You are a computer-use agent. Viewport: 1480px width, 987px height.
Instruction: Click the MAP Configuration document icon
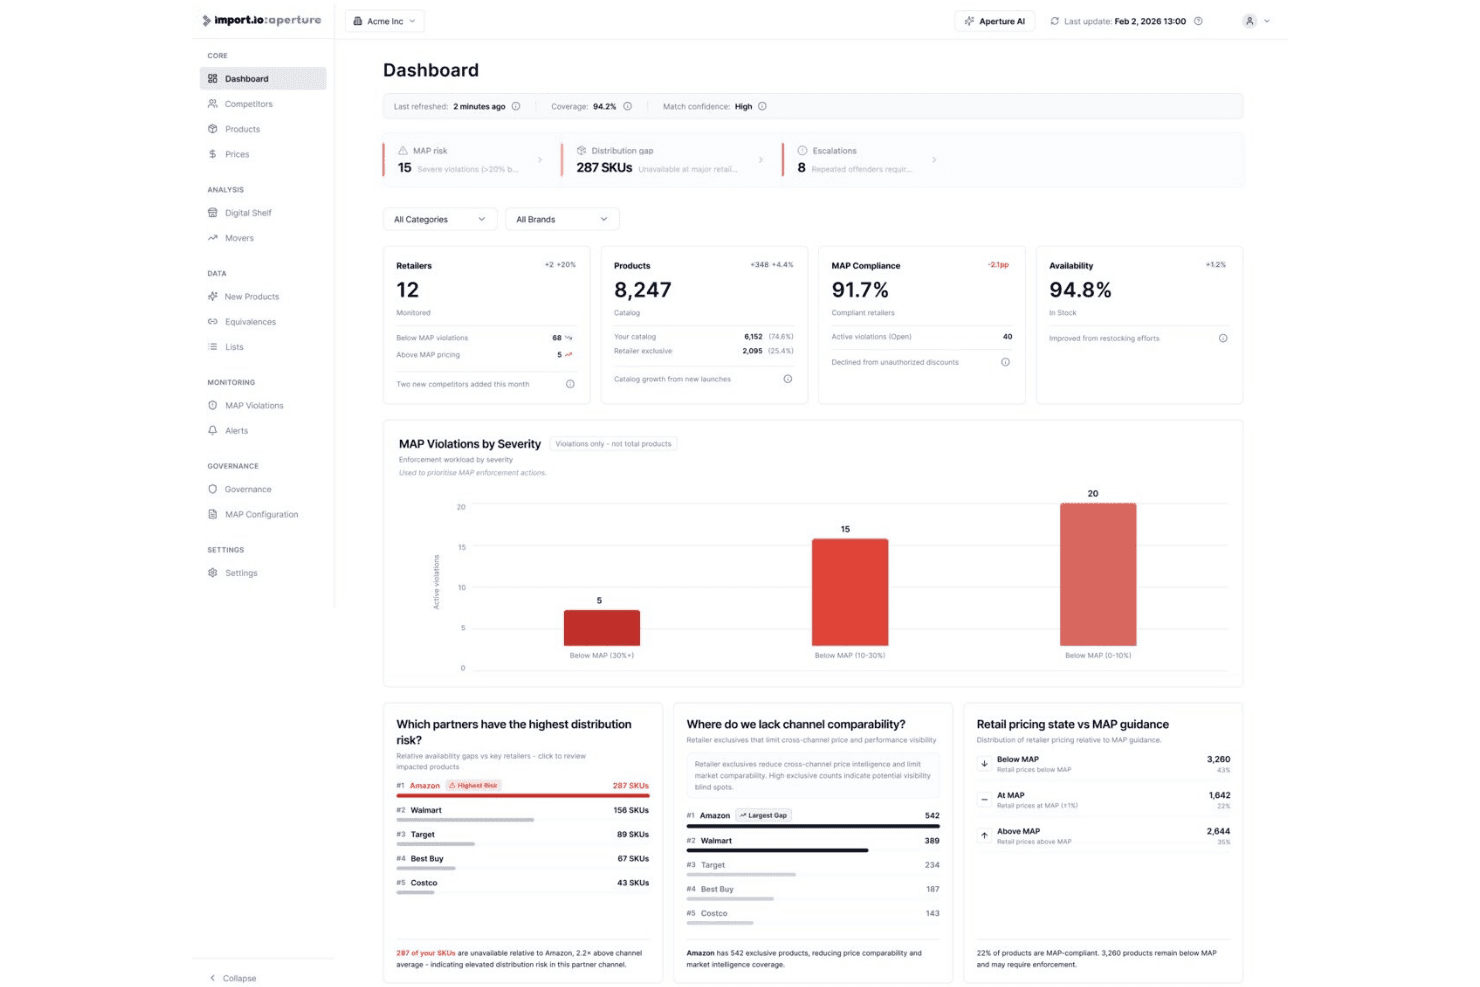(x=212, y=515)
